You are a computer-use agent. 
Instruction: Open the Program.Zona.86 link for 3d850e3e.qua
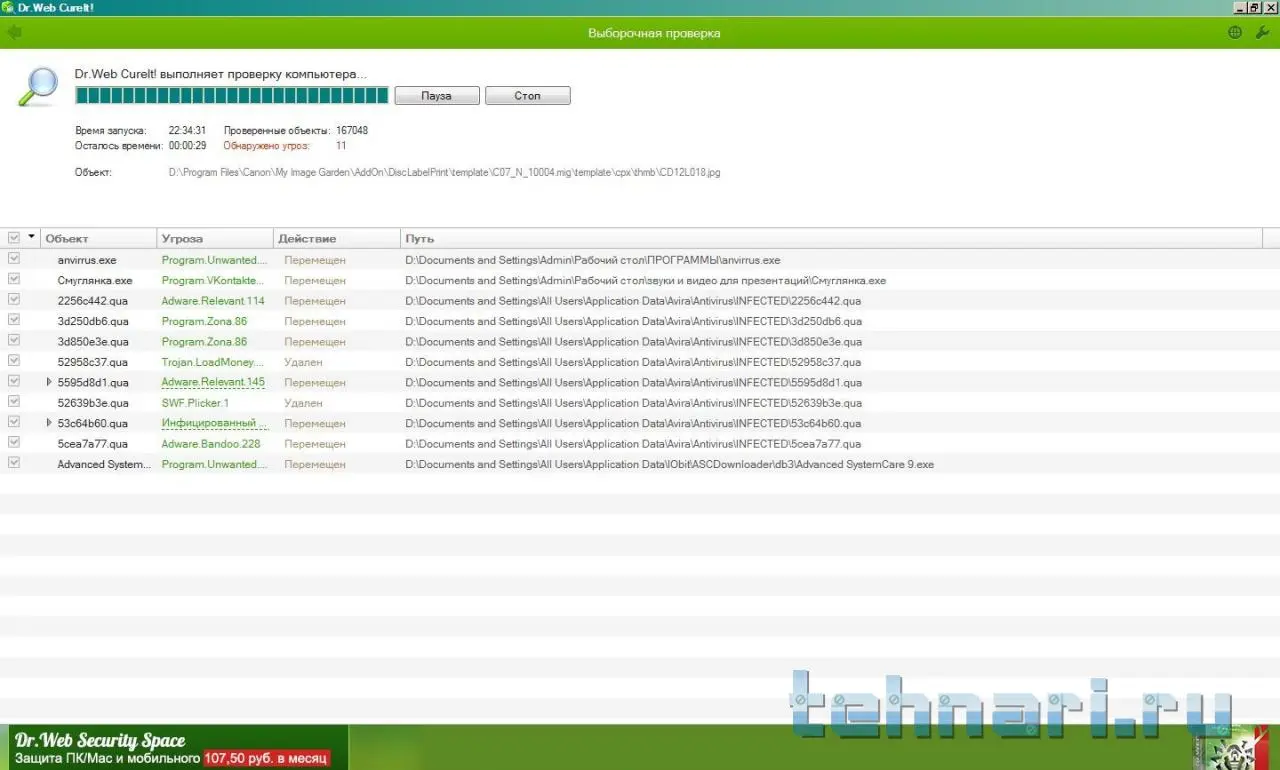(x=204, y=342)
